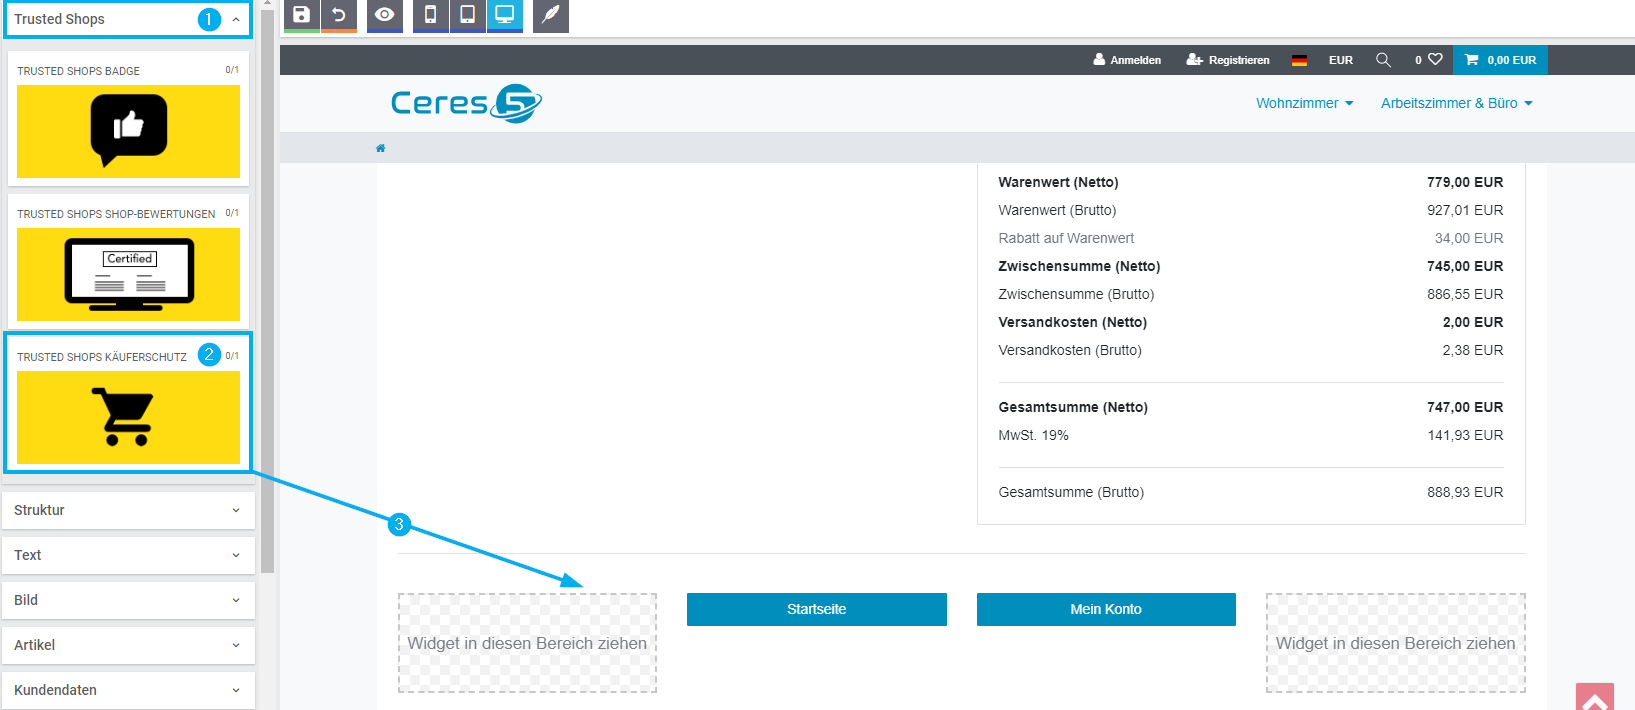Open language selector via German flag

click(x=1299, y=60)
